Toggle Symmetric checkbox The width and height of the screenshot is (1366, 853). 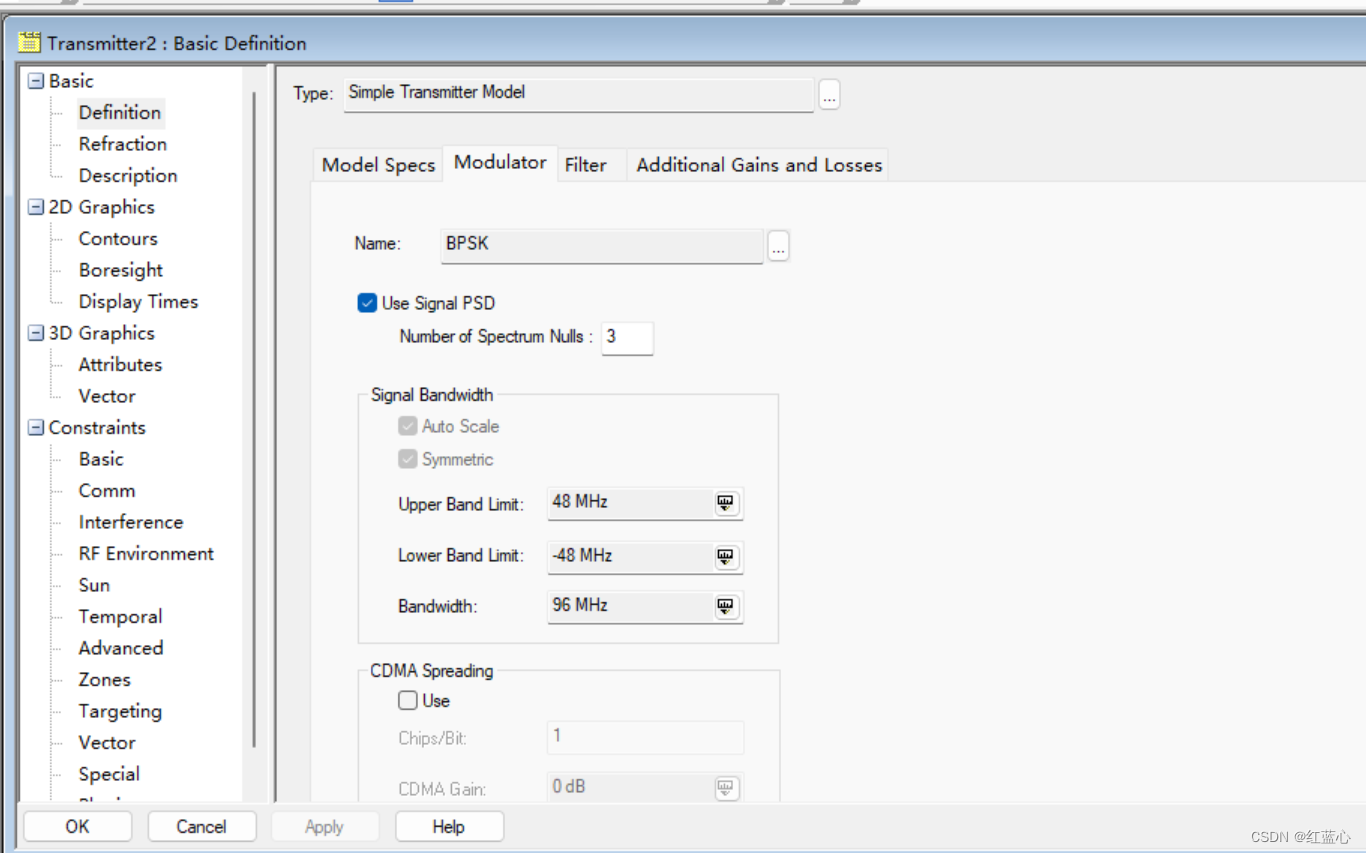point(407,459)
